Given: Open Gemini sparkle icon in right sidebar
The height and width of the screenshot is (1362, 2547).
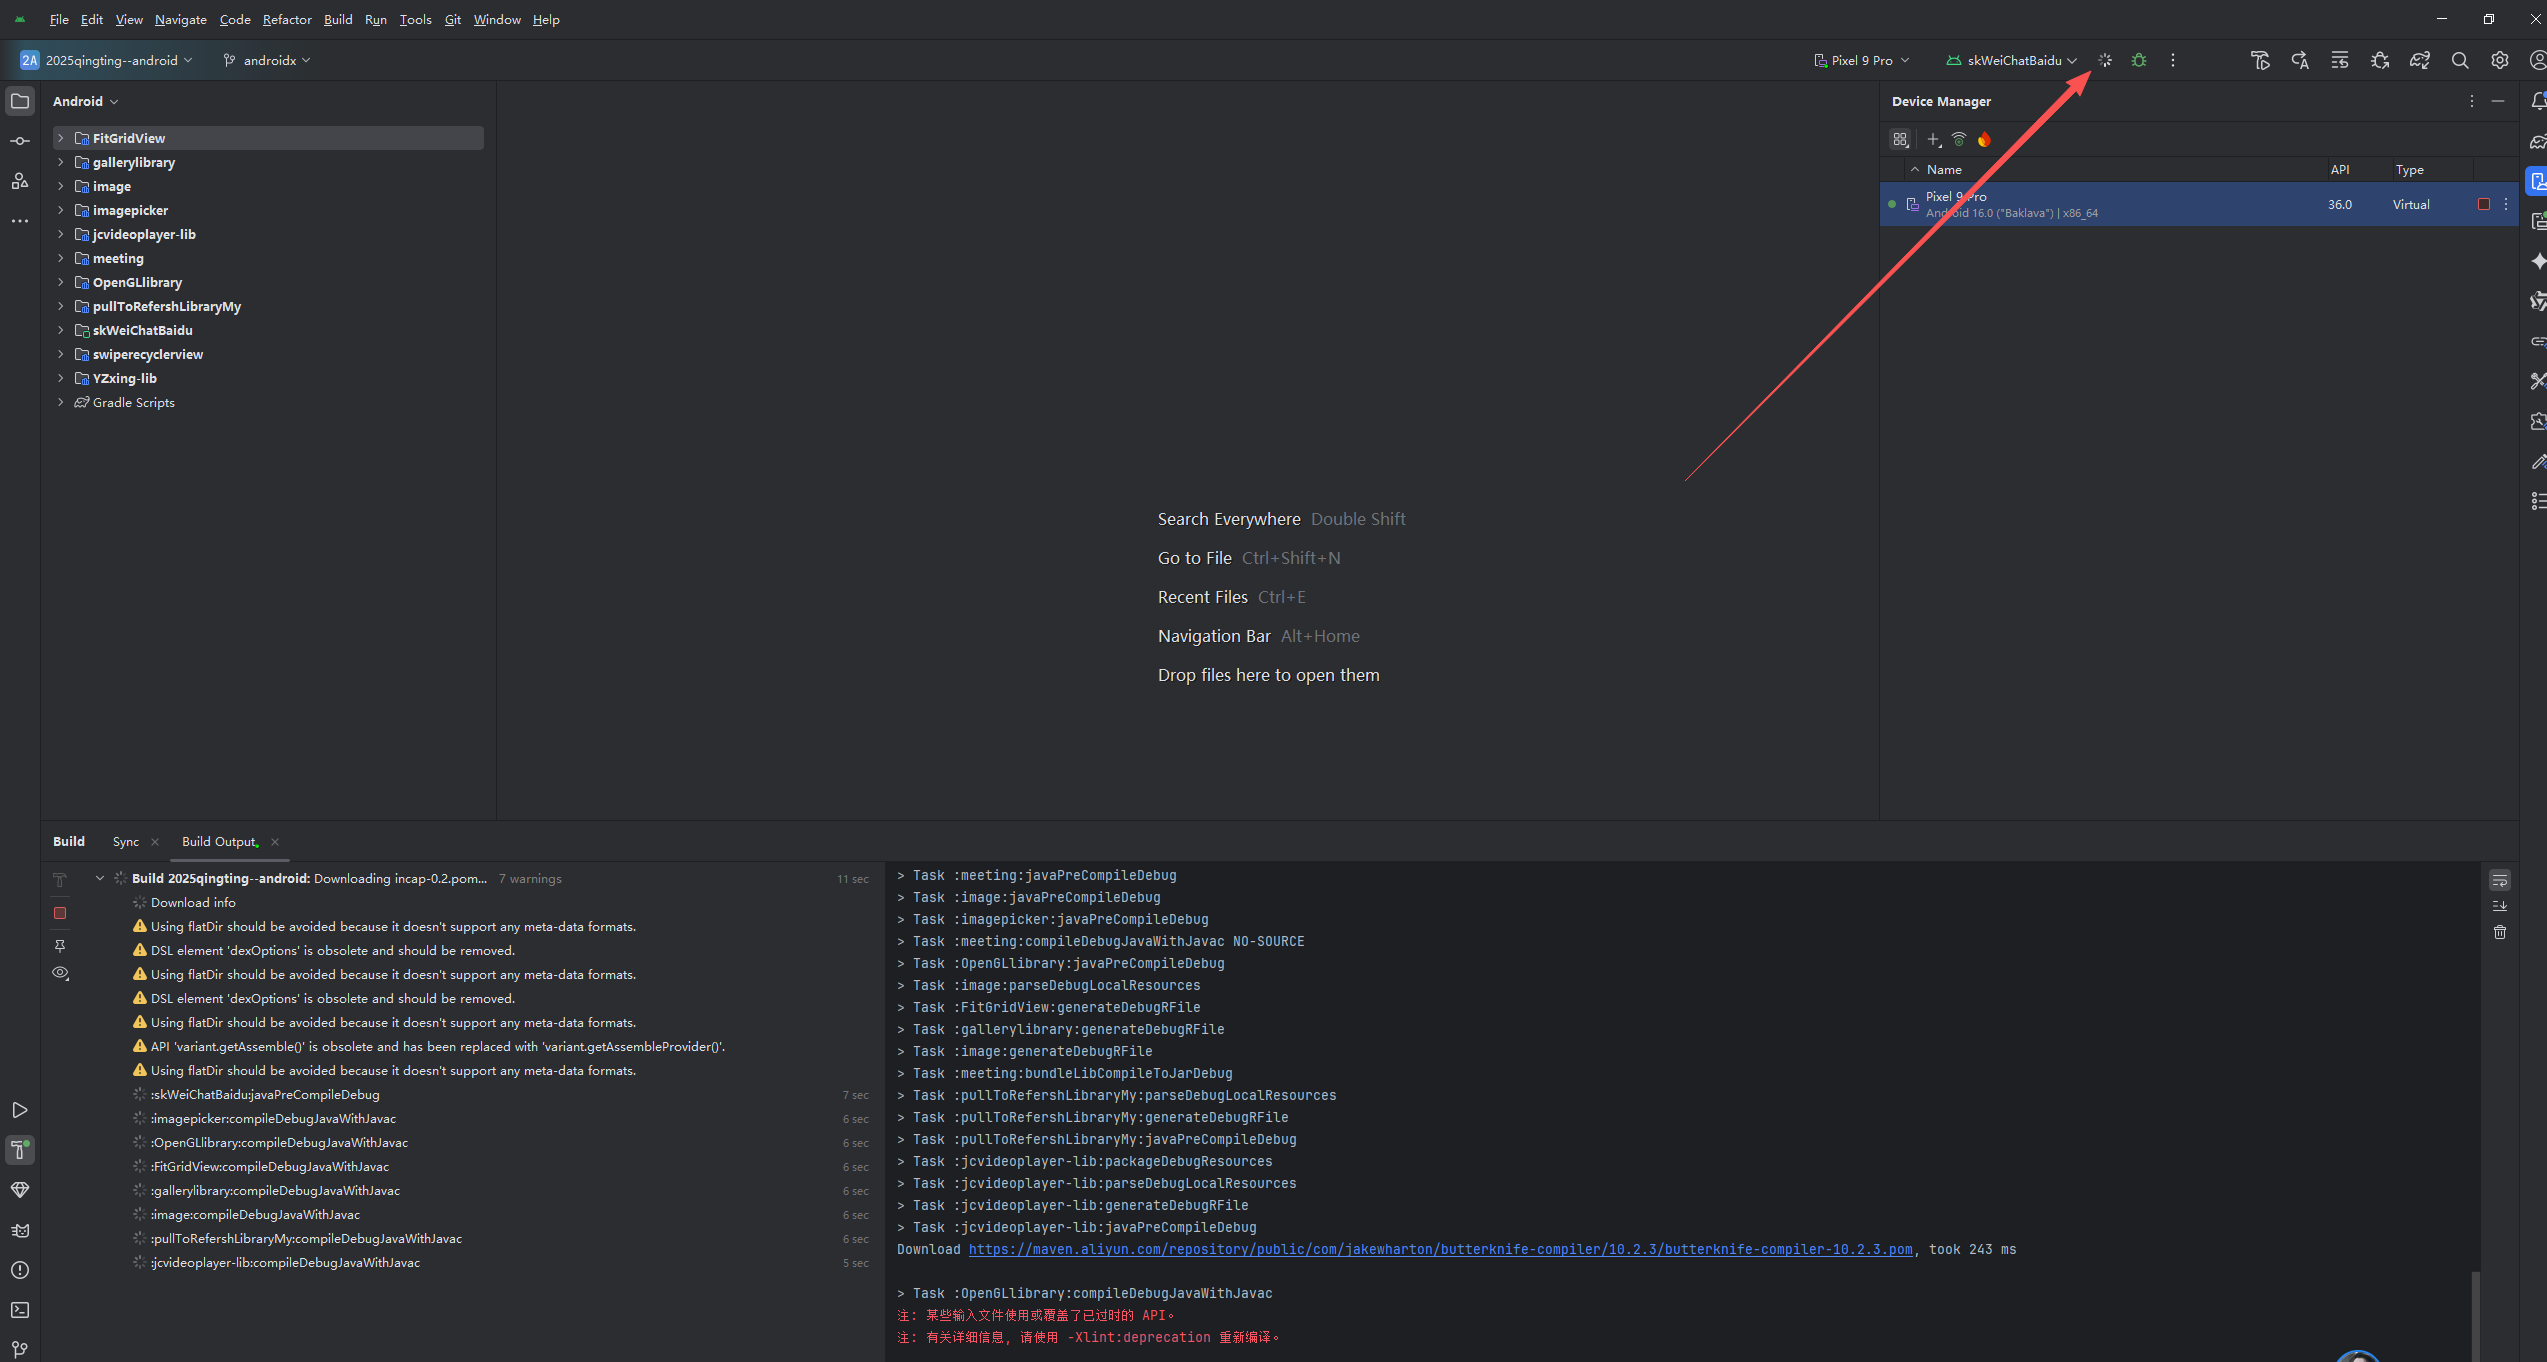Looking at the screenshot, I should (x=2537, y=261).
